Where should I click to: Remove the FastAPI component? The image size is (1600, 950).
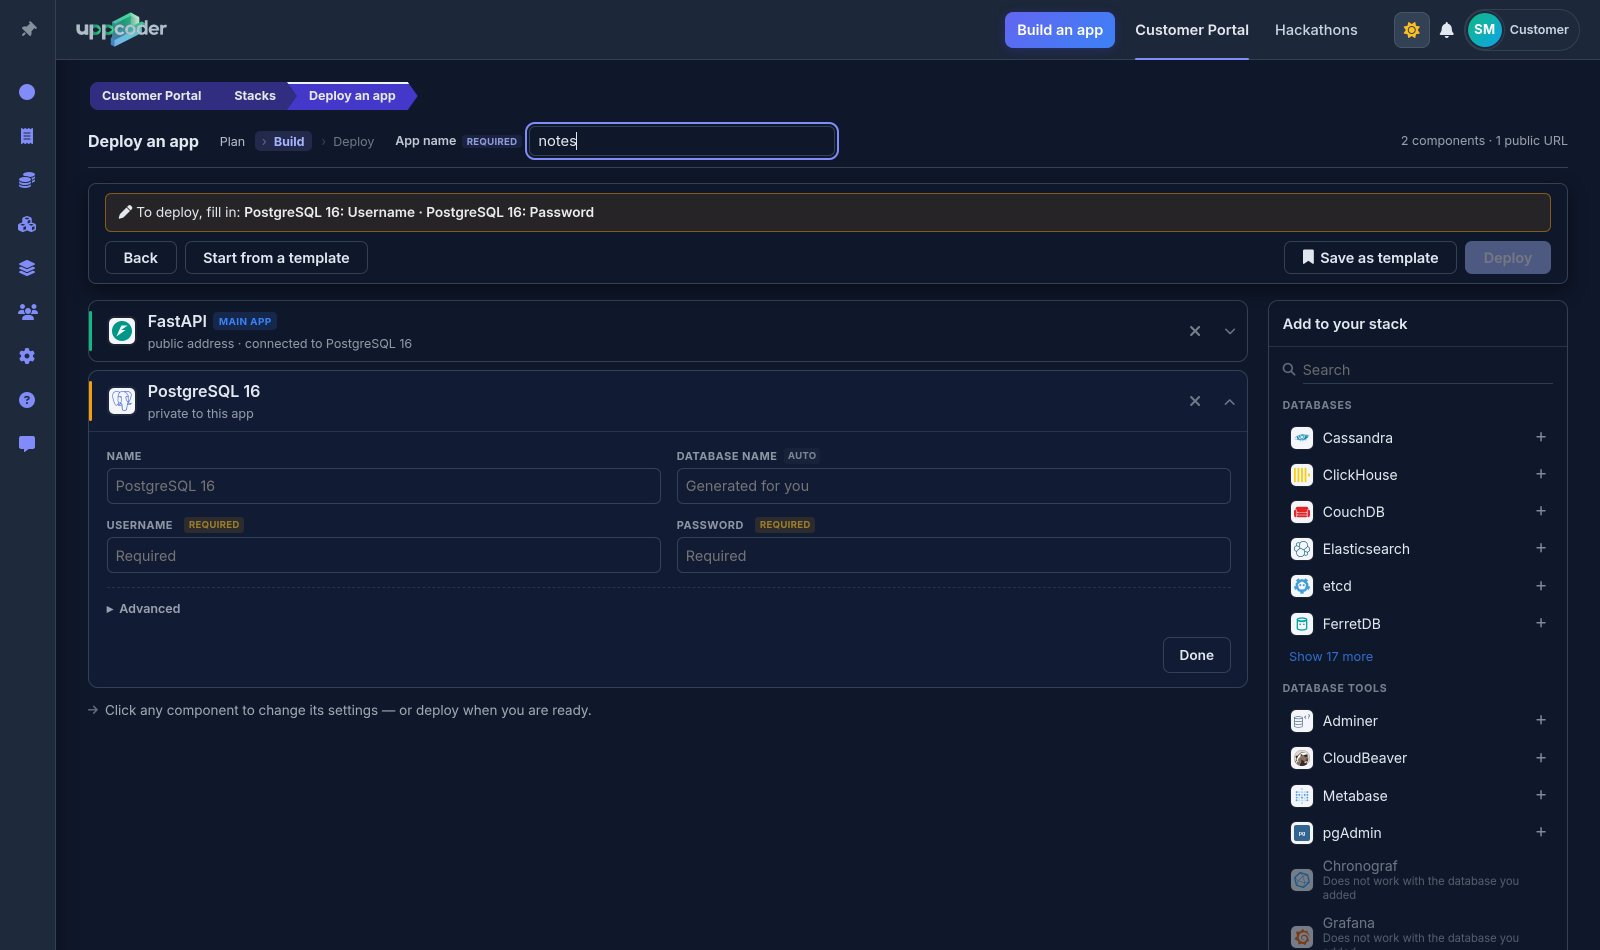[1195, 331]
